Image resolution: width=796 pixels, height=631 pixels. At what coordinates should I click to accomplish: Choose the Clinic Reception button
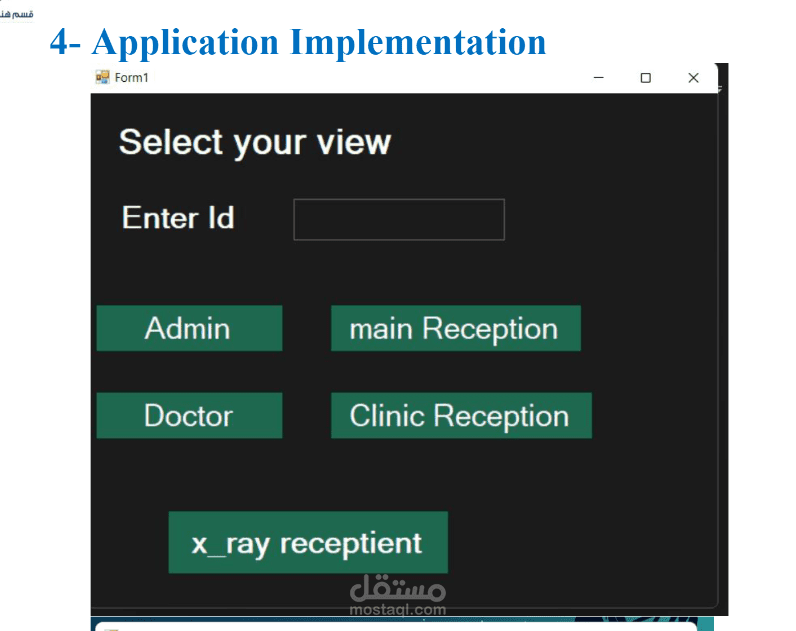461,415
